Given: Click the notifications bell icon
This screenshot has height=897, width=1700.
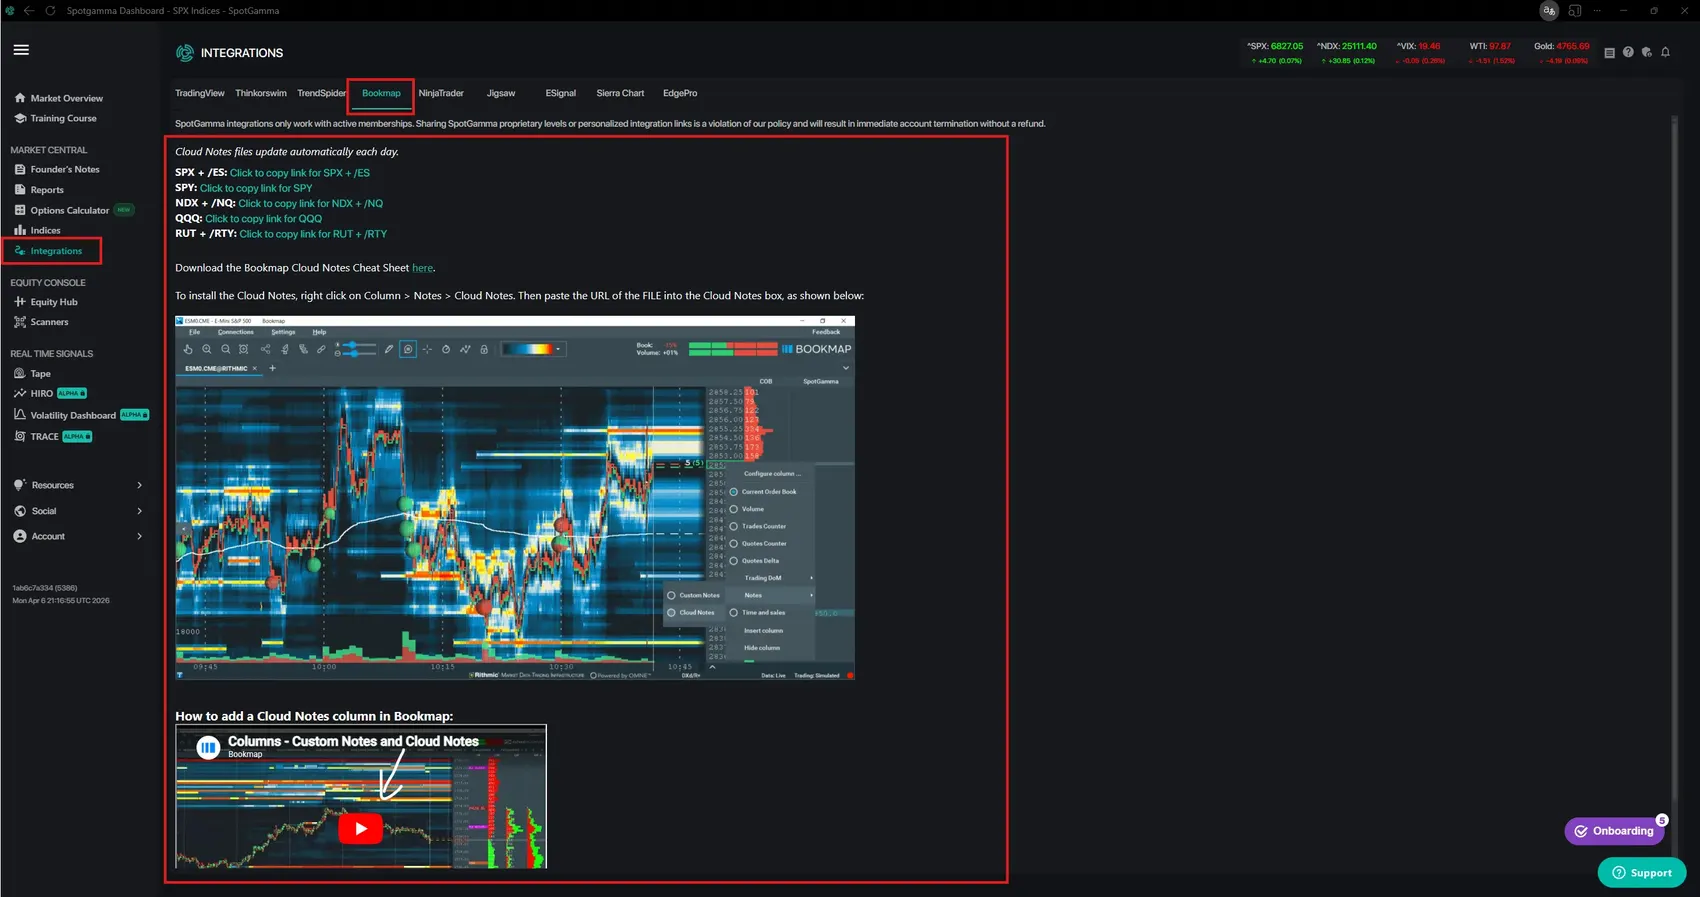Looking at the screenshot, I should pyautogui.click(x=1665, y=52).
